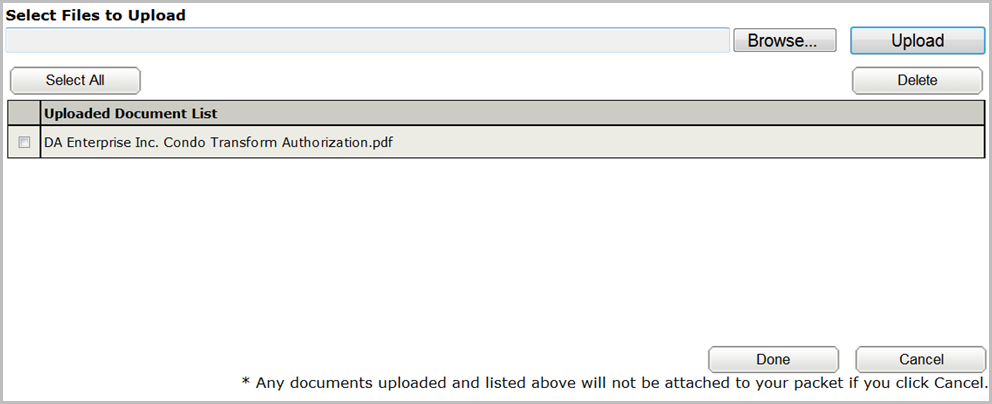This screenshot has height=404, width=992.
Task: Confirm attachments with the Done button
Action: click(x=773, y=359)
